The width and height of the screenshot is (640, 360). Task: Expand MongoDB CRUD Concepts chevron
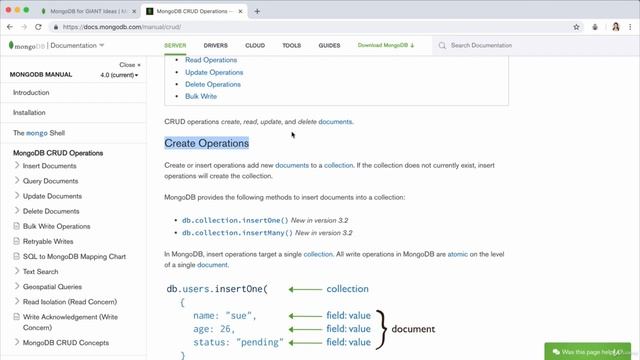point(17,342)
